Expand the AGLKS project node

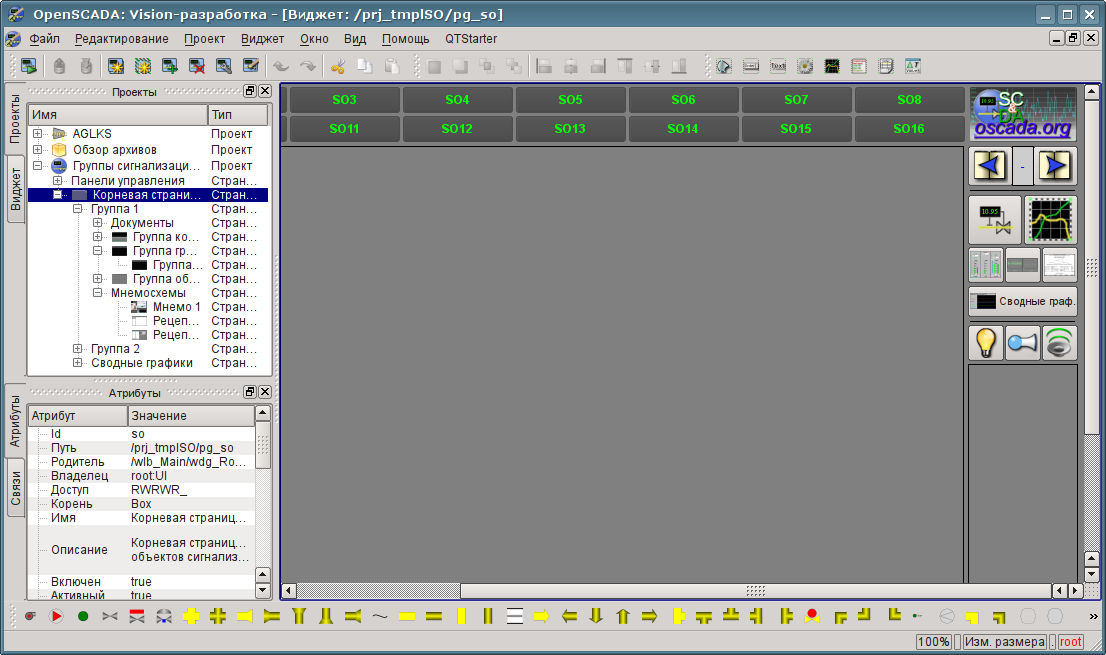(37, 134)
